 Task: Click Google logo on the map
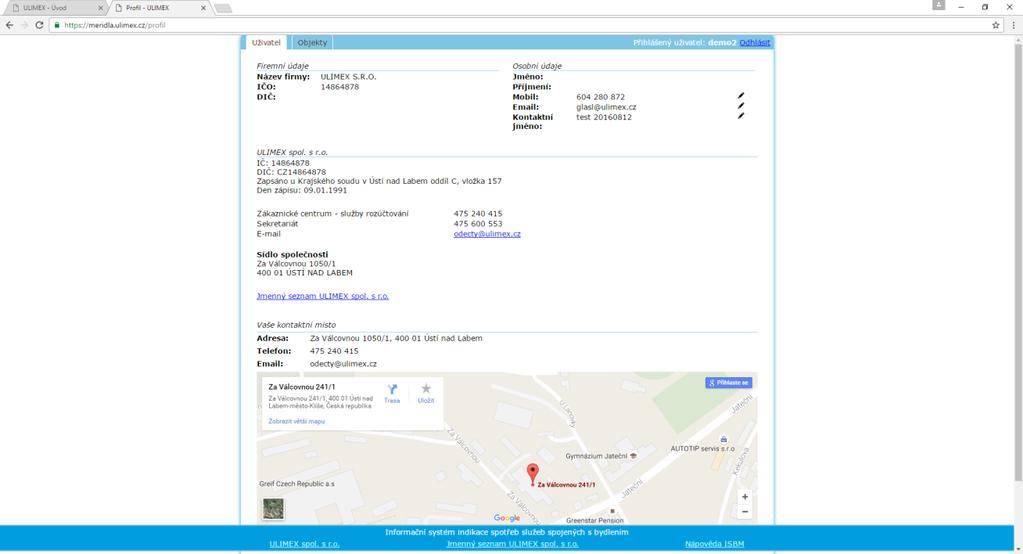click(x=507, y=518)
